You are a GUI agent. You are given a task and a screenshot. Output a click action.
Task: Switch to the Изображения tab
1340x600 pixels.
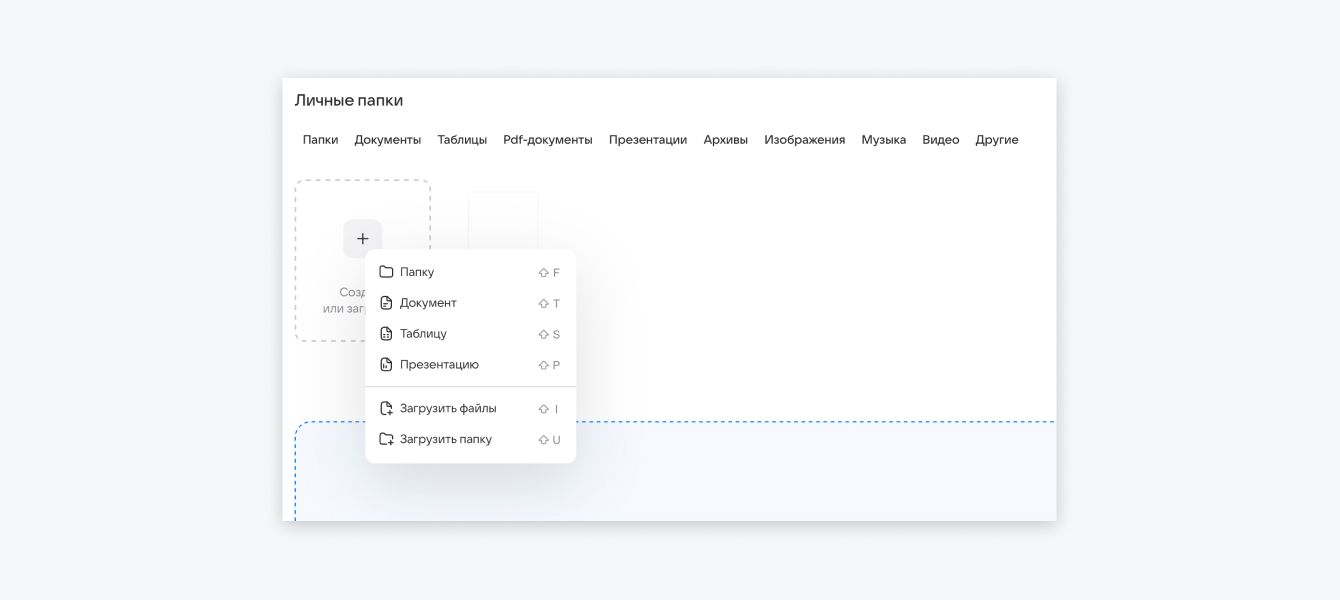[x=804, y=140]
